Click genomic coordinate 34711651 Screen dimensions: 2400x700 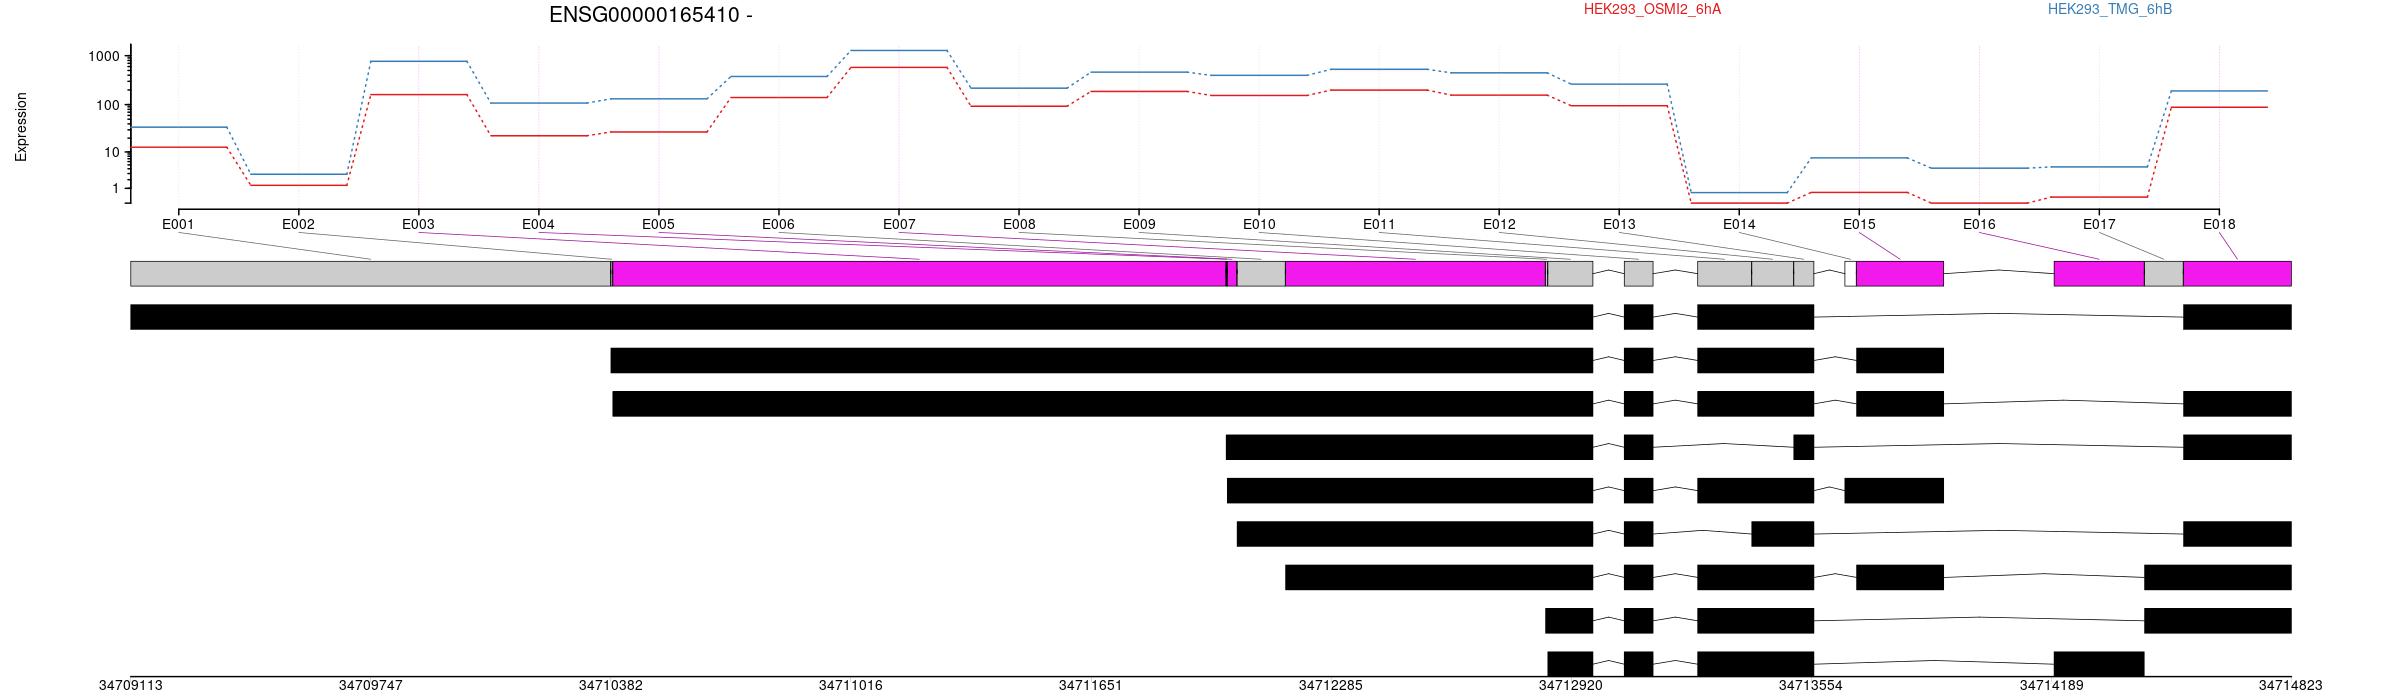pos(1091,686)
